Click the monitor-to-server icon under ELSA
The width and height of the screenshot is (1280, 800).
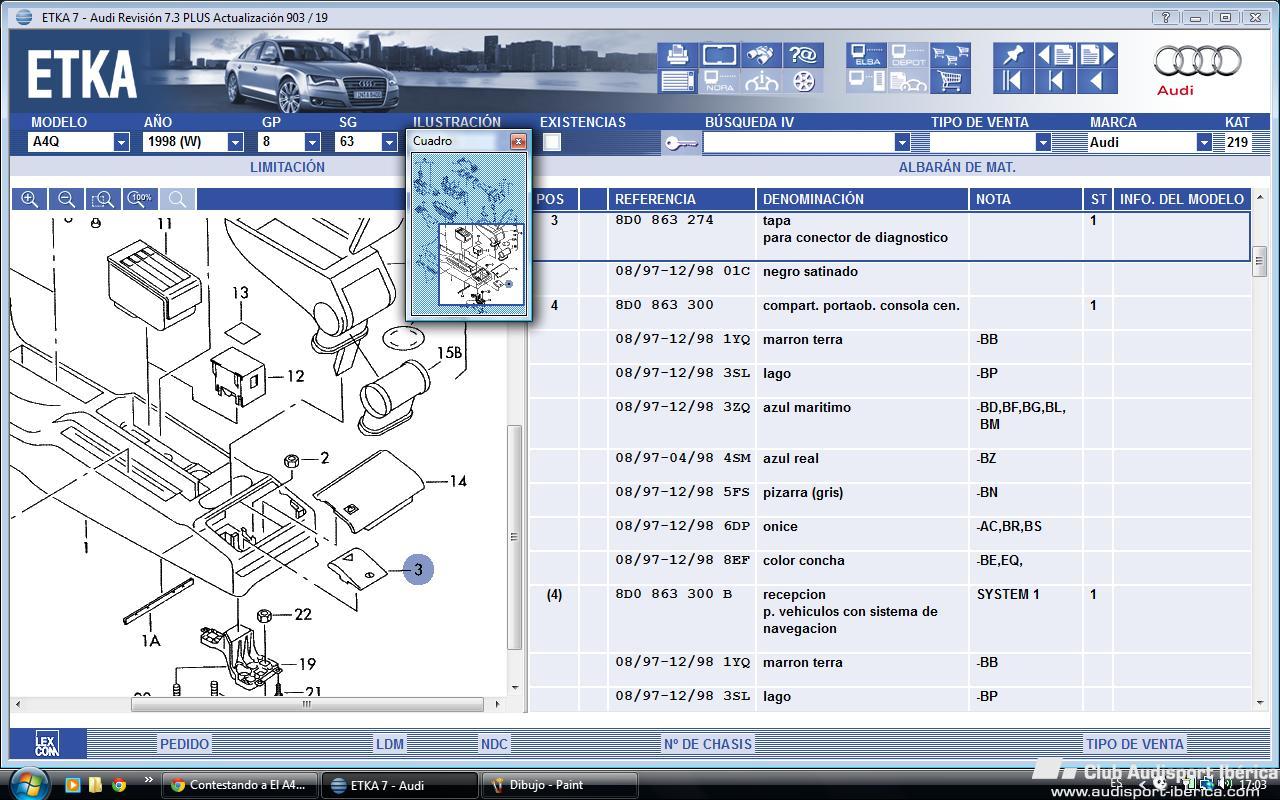866,82
